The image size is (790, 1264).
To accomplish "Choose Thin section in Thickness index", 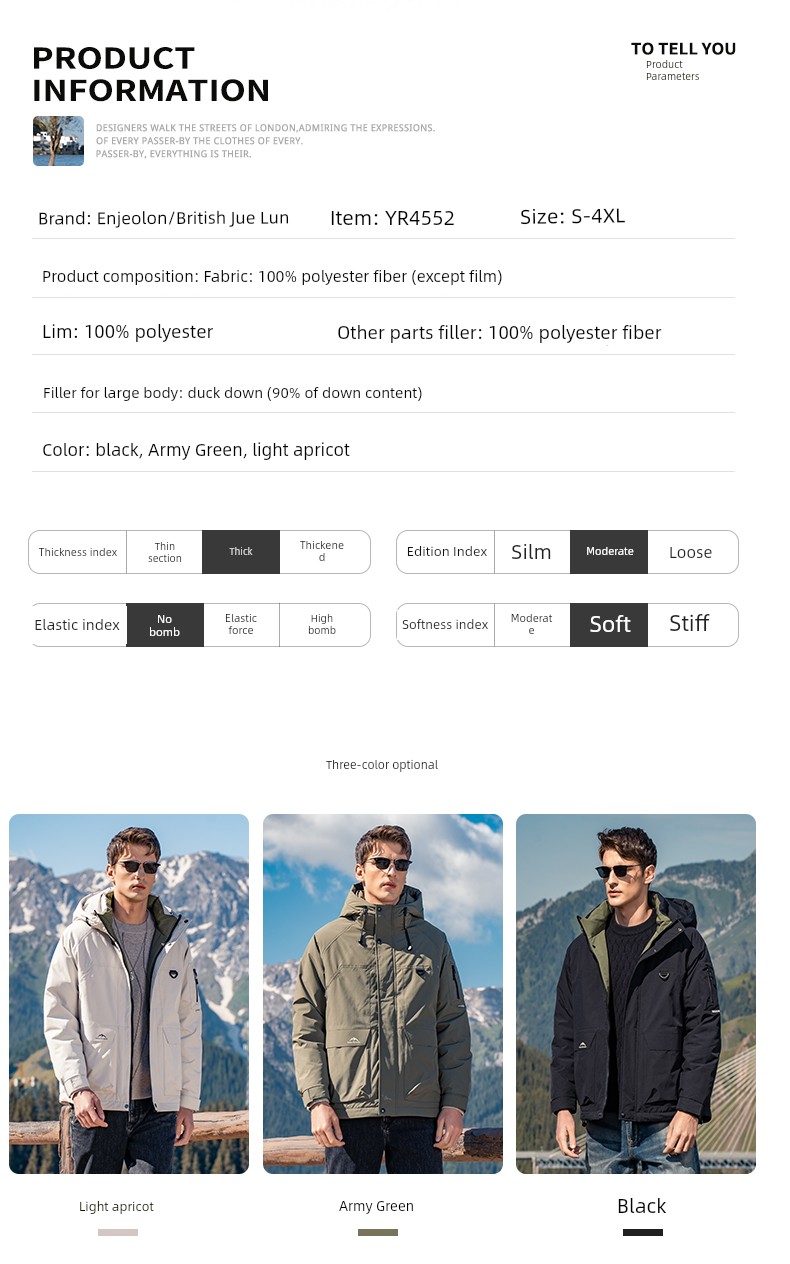I will (165, 552).
